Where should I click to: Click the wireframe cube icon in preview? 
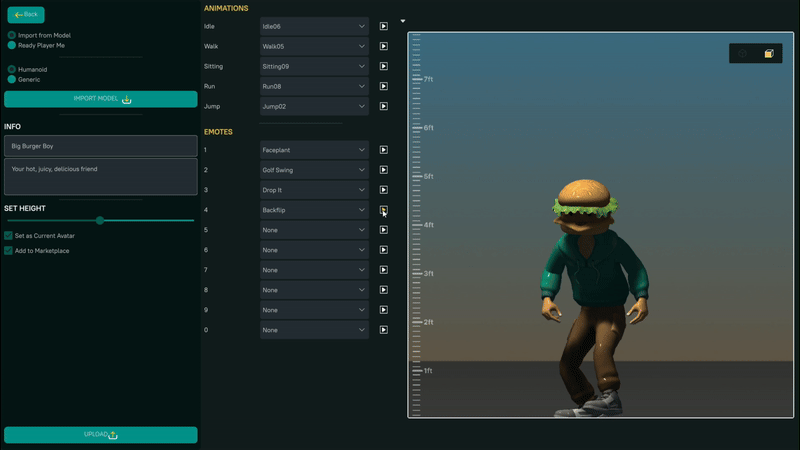(743, 54)
